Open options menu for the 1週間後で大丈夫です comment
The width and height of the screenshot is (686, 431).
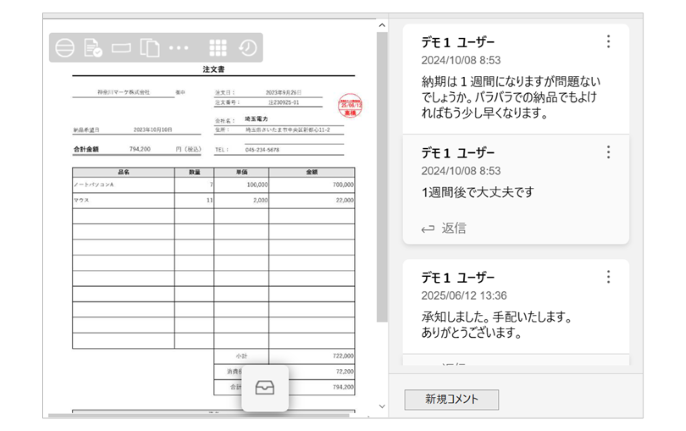coord(608,152)
